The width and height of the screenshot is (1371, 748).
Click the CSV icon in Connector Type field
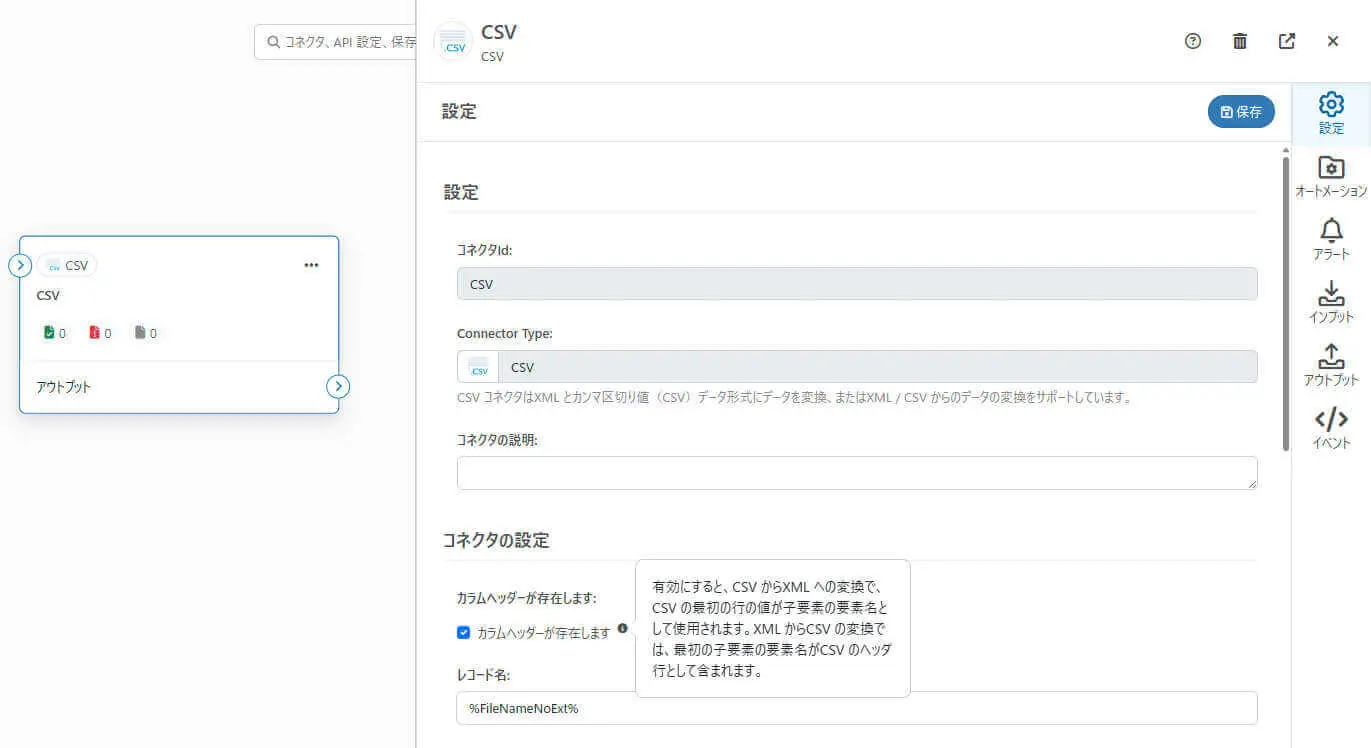478,367
